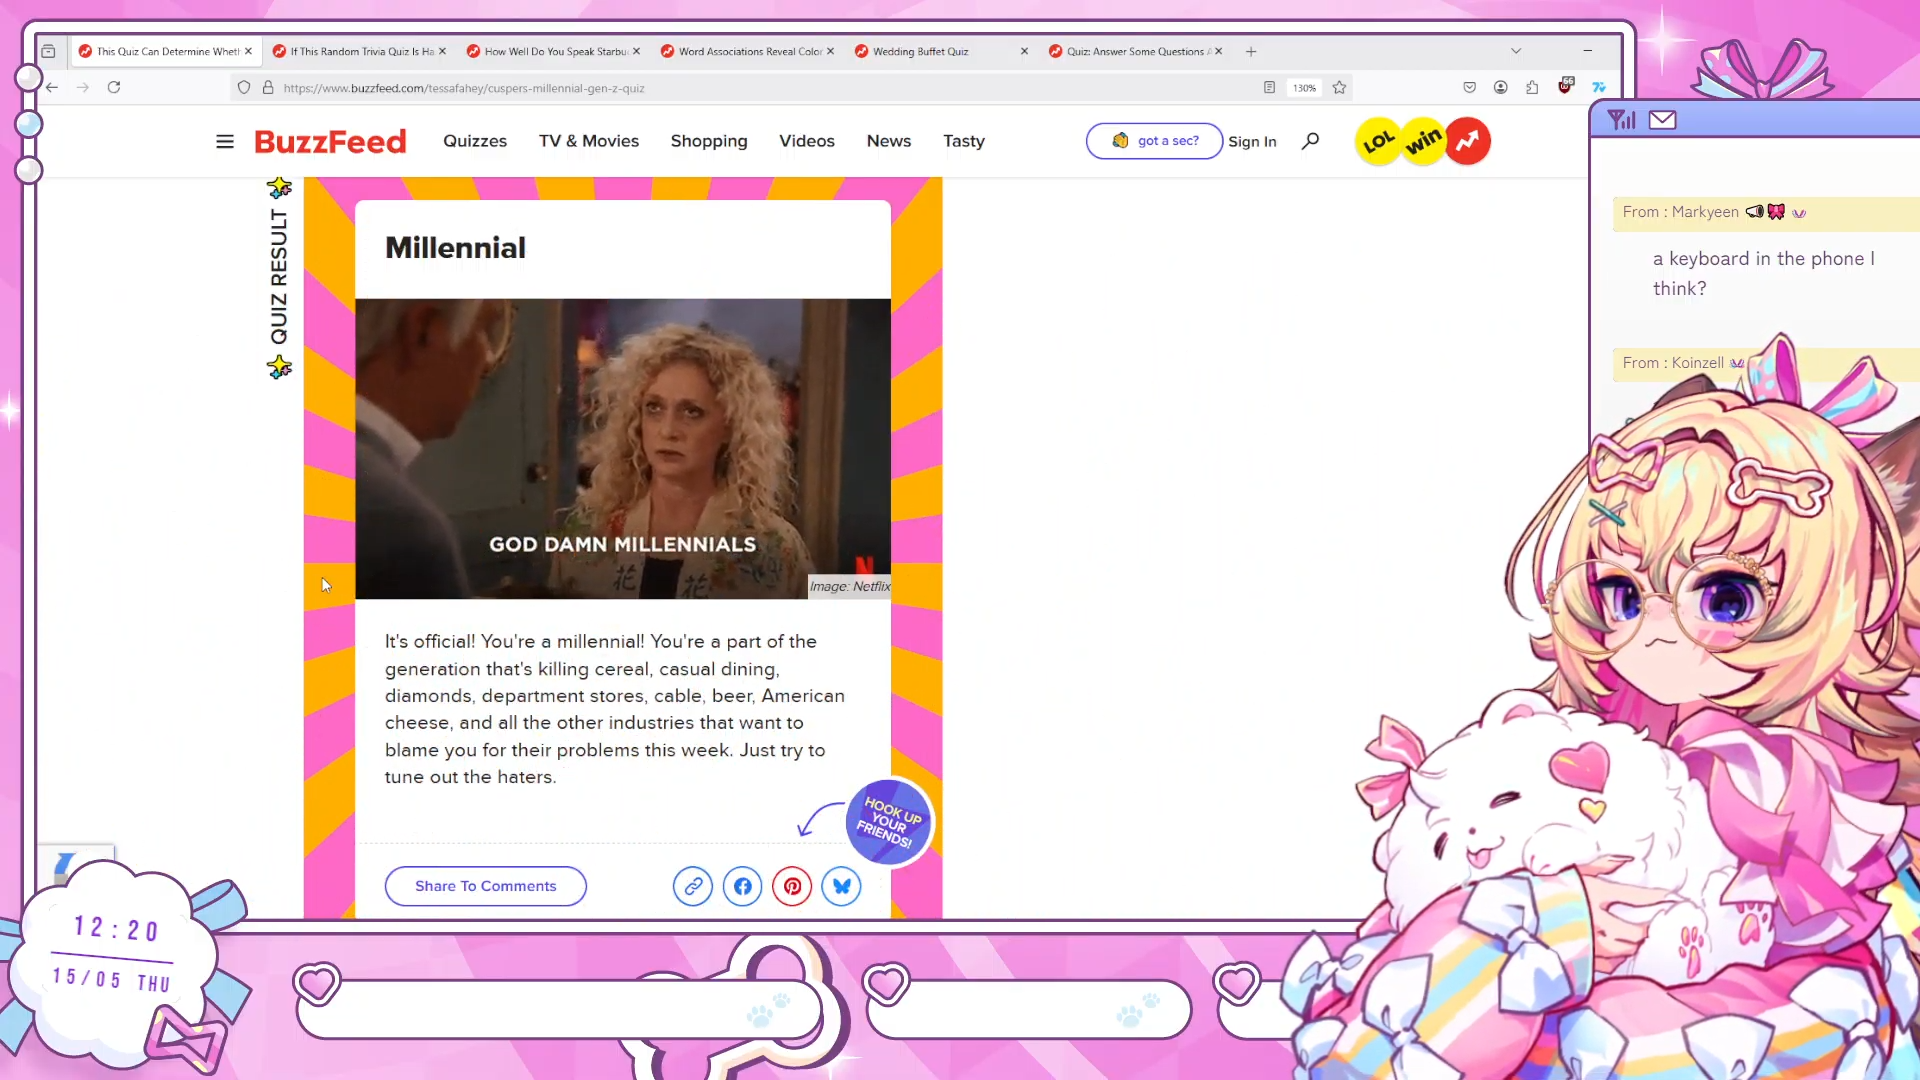Open the Quizzes navigation item
The image size is (1920, 1080).
475,141
